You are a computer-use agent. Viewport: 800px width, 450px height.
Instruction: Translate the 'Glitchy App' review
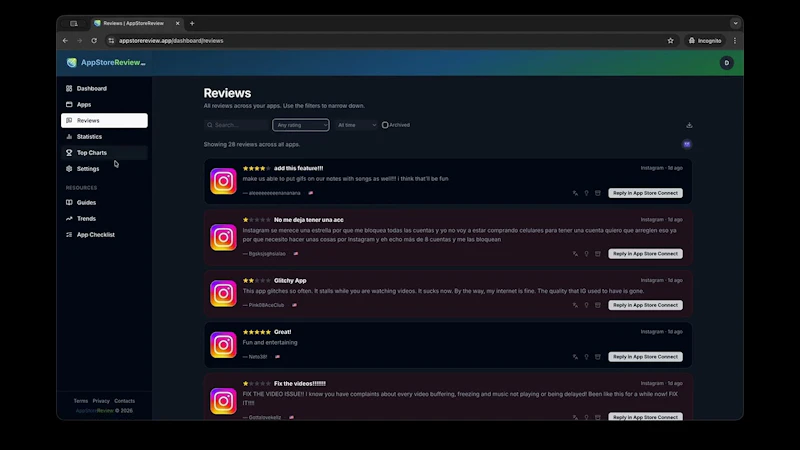tap(575, 305)
